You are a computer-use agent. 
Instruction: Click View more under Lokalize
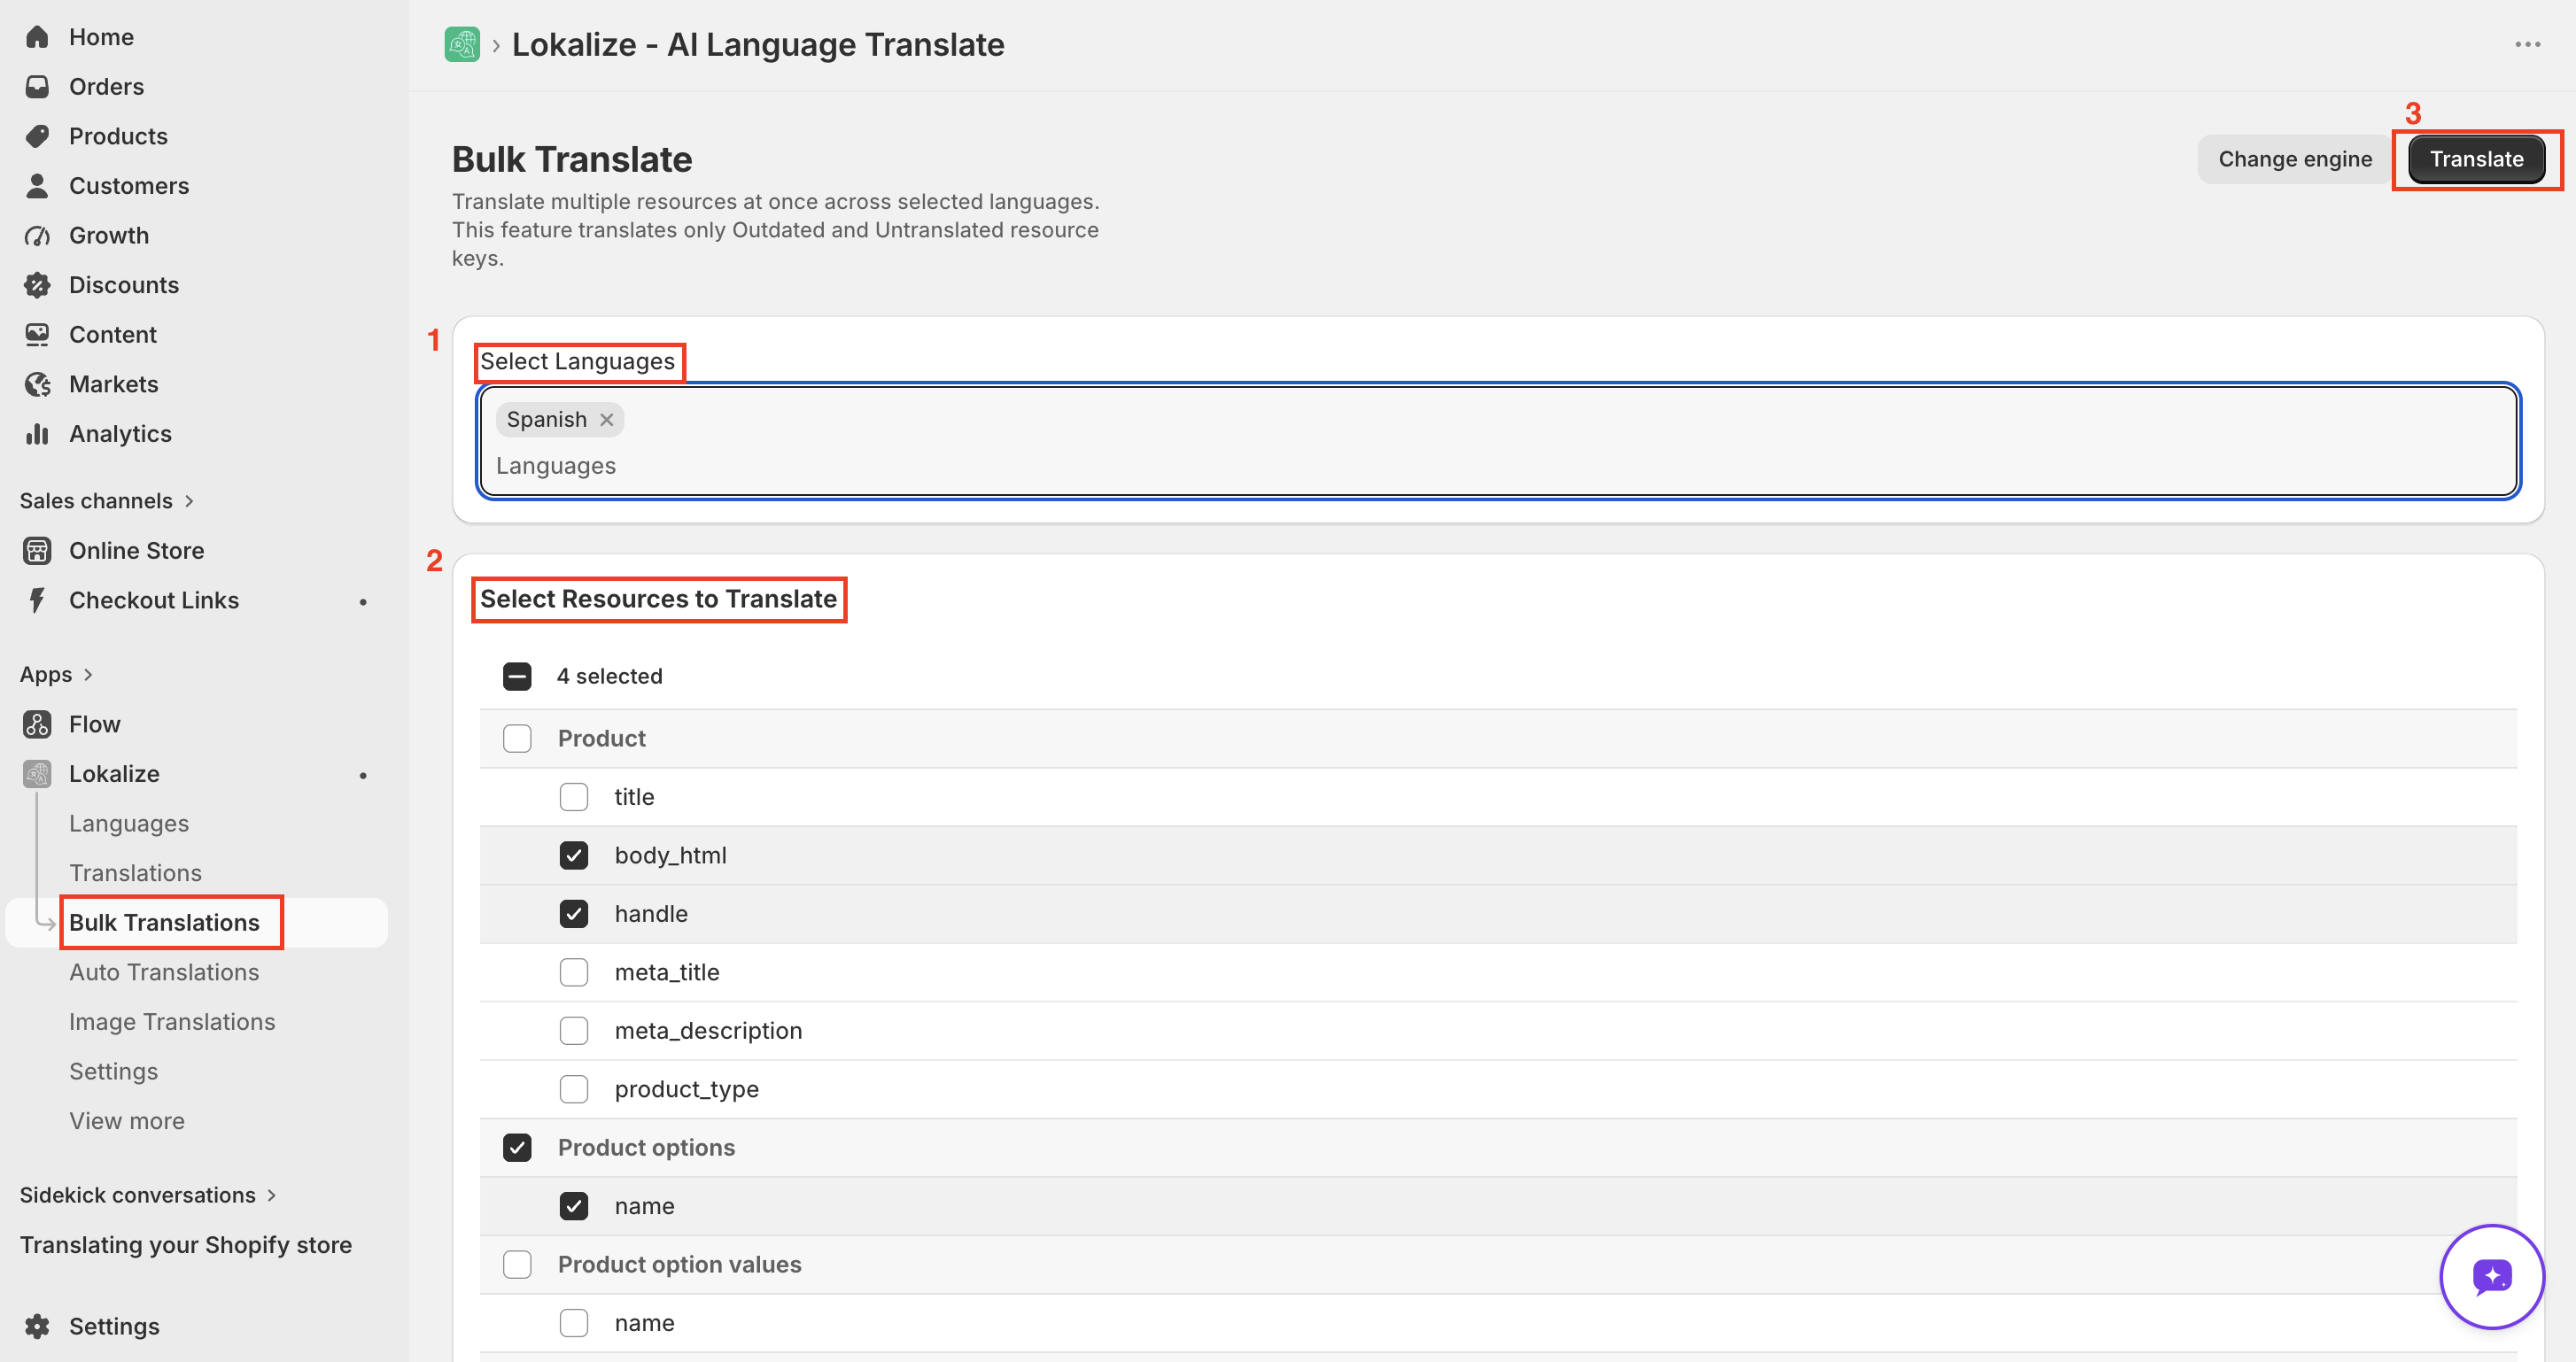127,1121
